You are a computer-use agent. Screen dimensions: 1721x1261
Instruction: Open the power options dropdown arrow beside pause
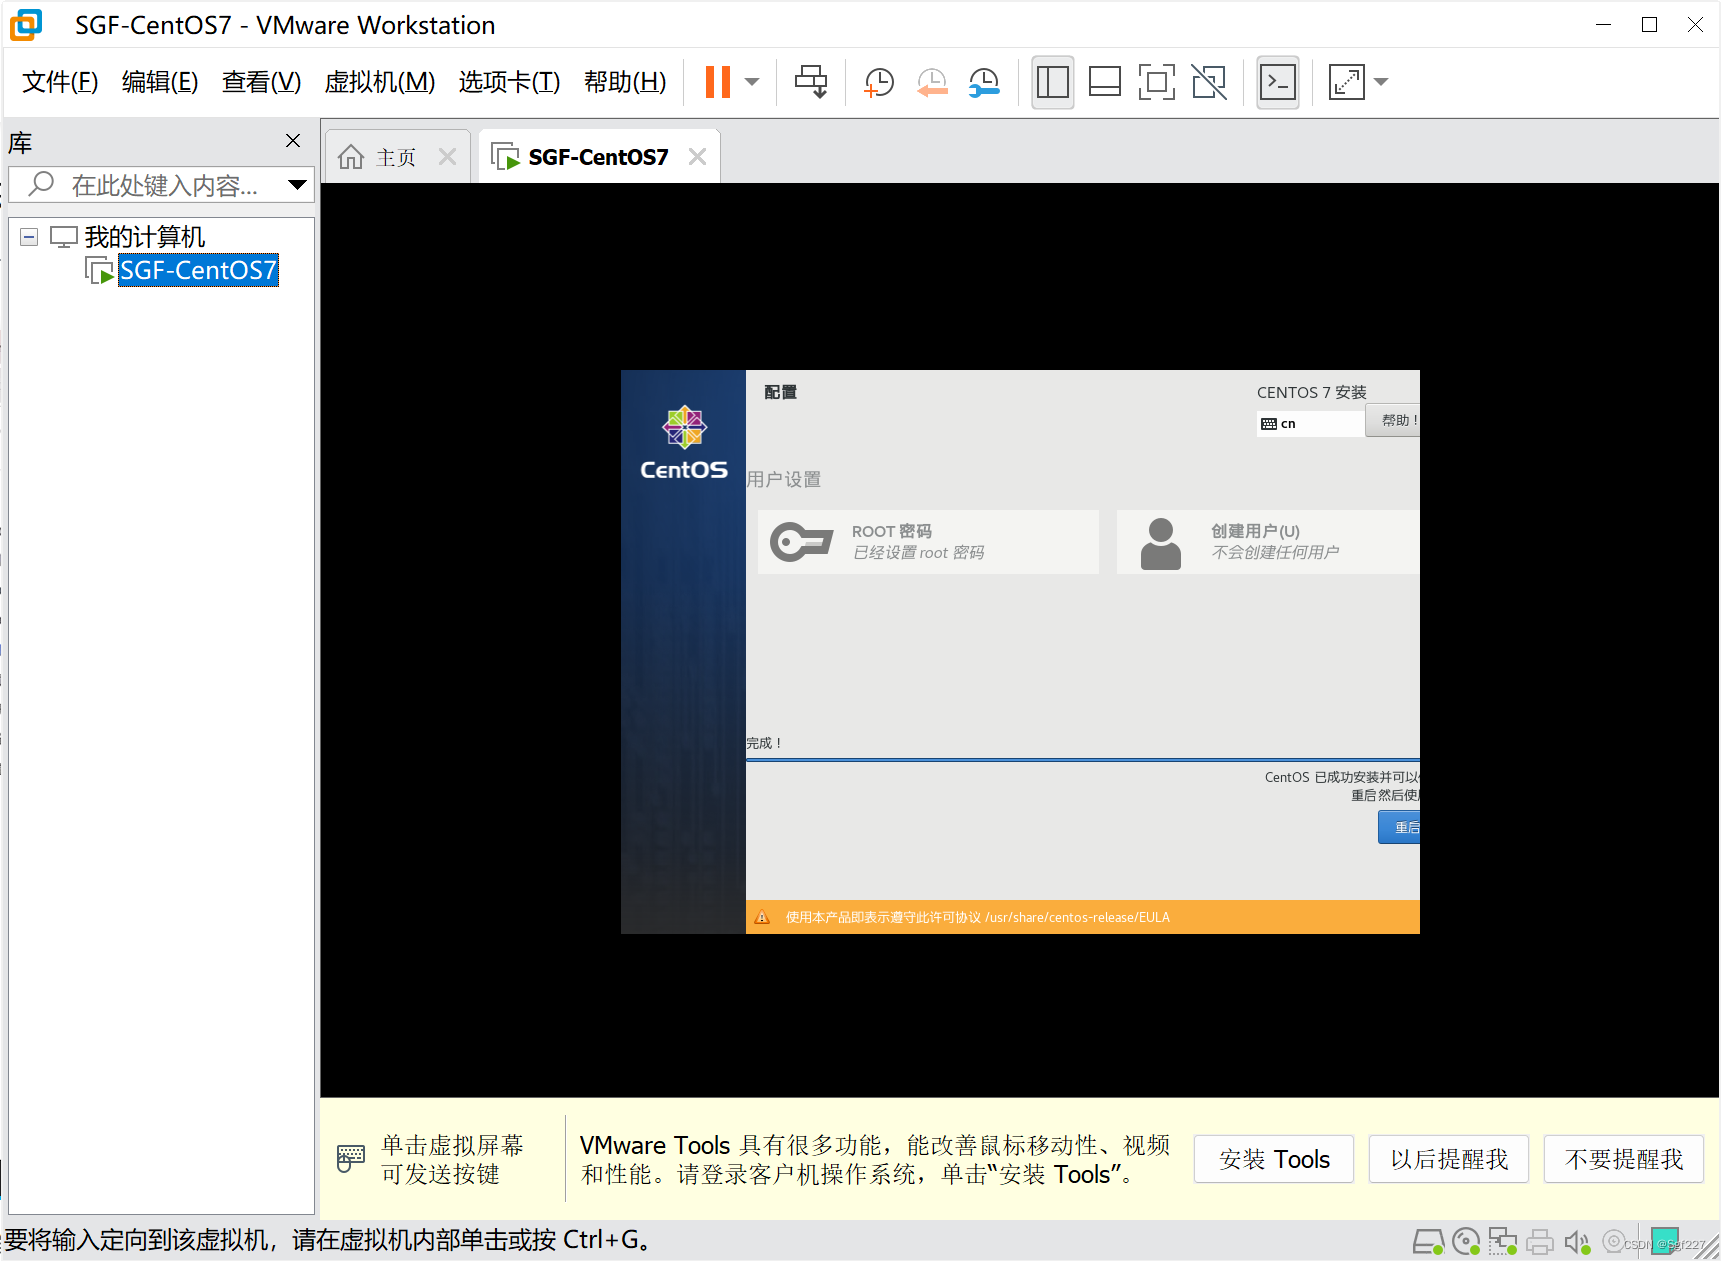(753, 82)
